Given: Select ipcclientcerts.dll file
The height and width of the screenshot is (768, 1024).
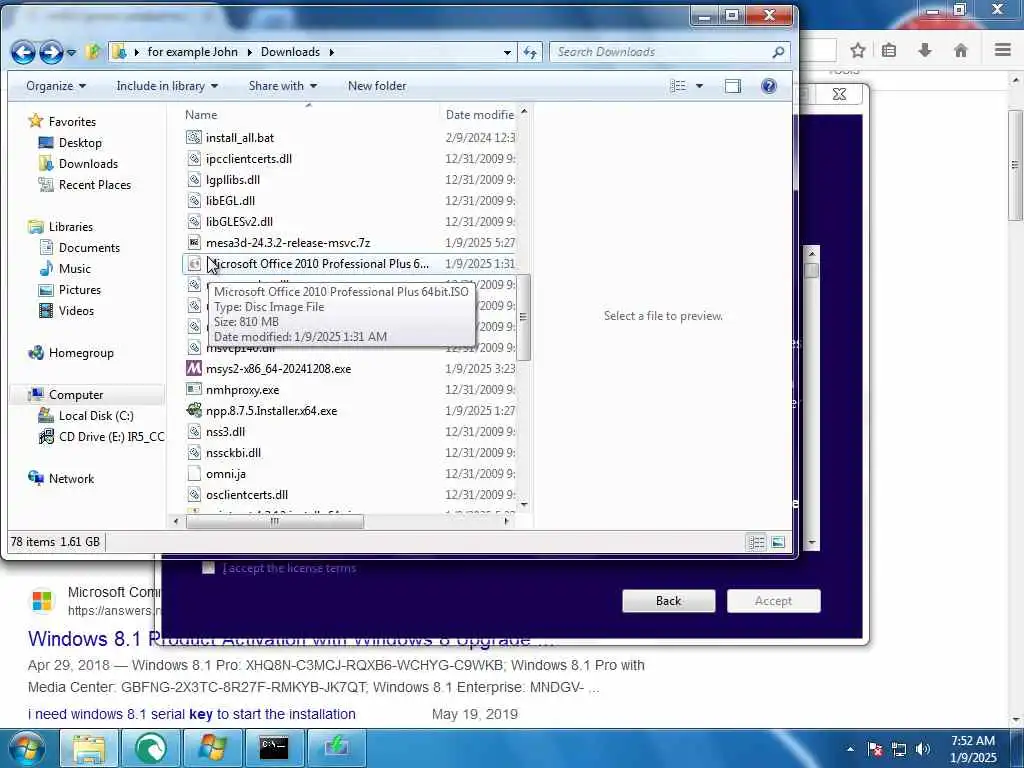Looking at the screenshot, I should point(249,159).
